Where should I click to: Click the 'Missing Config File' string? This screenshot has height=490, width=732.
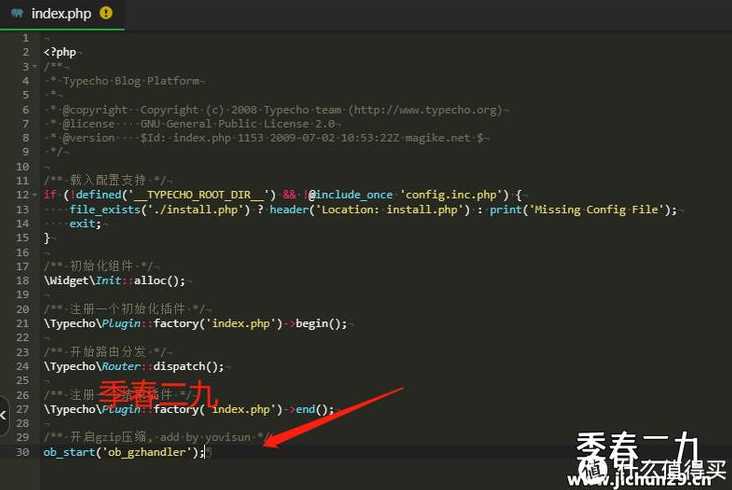(x=597, y=210)
